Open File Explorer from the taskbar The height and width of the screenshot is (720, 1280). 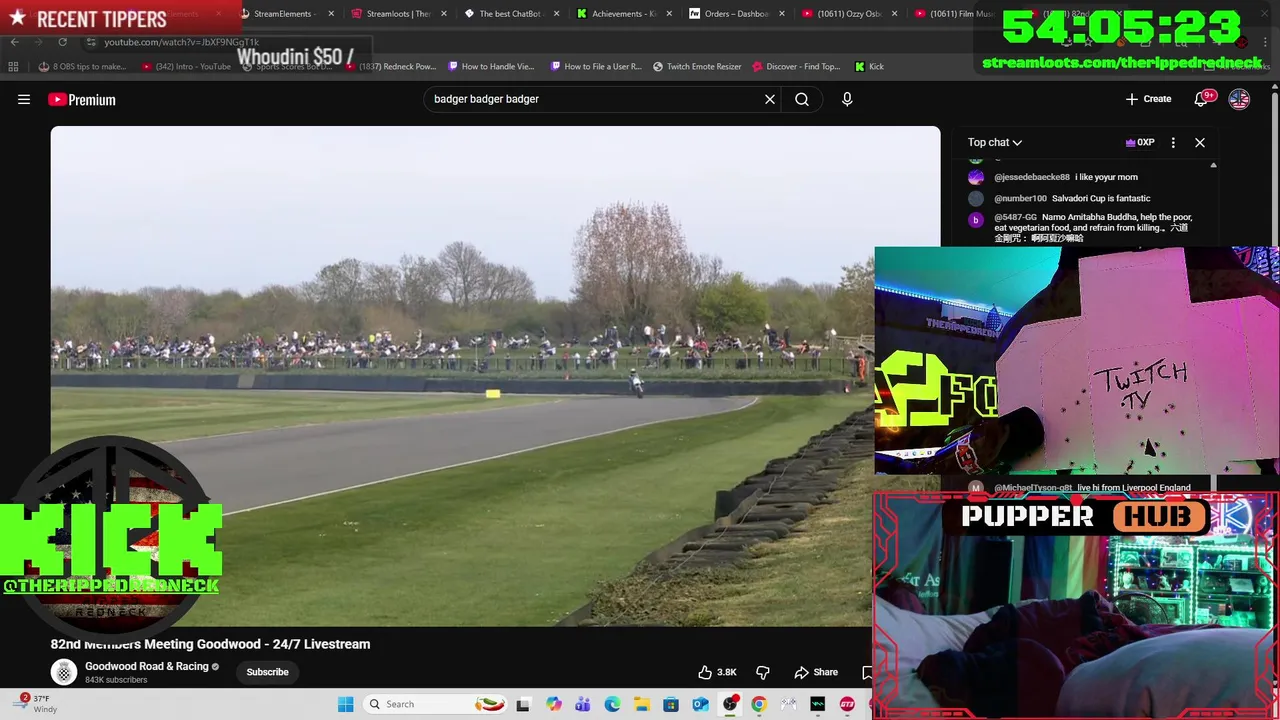641,704
